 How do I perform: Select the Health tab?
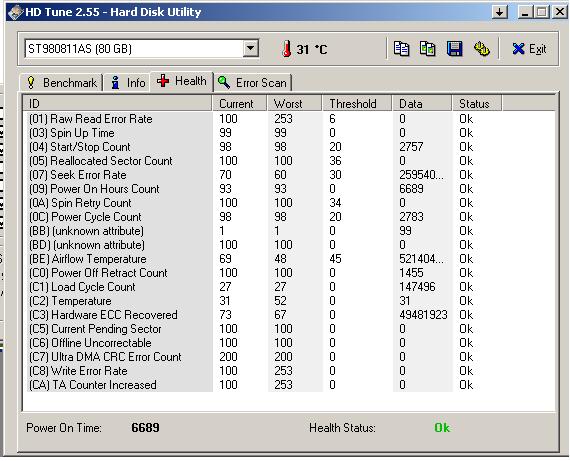[182, 81]
